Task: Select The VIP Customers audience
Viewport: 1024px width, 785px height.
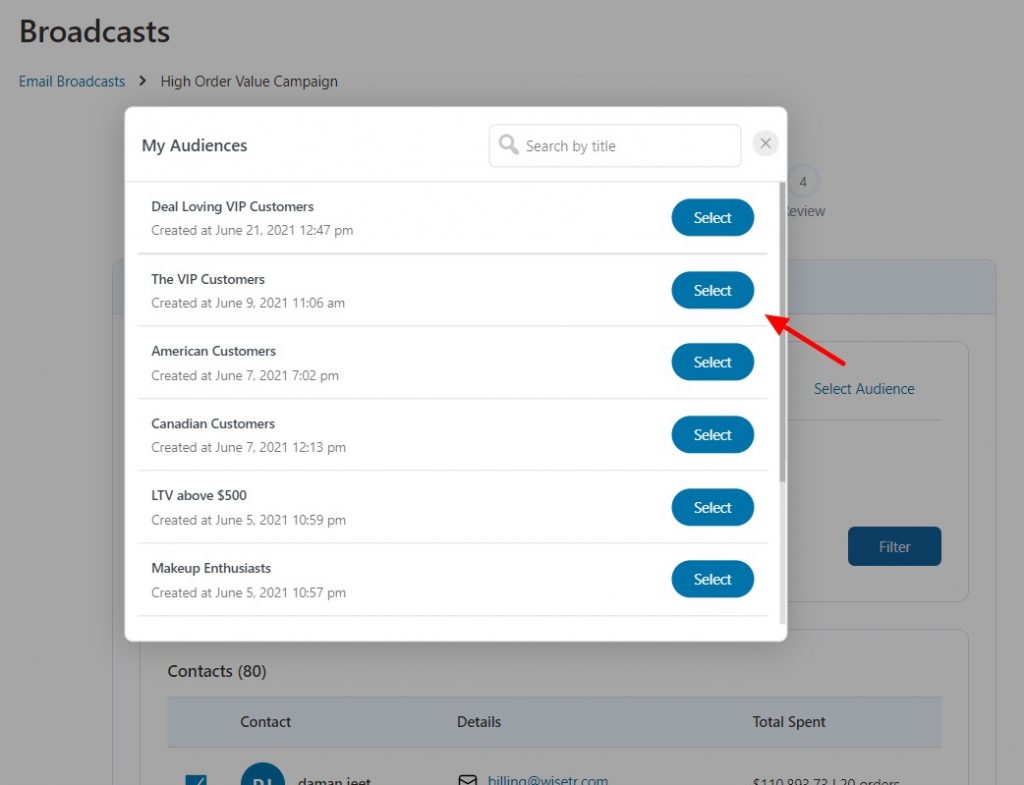Action: 712,290
